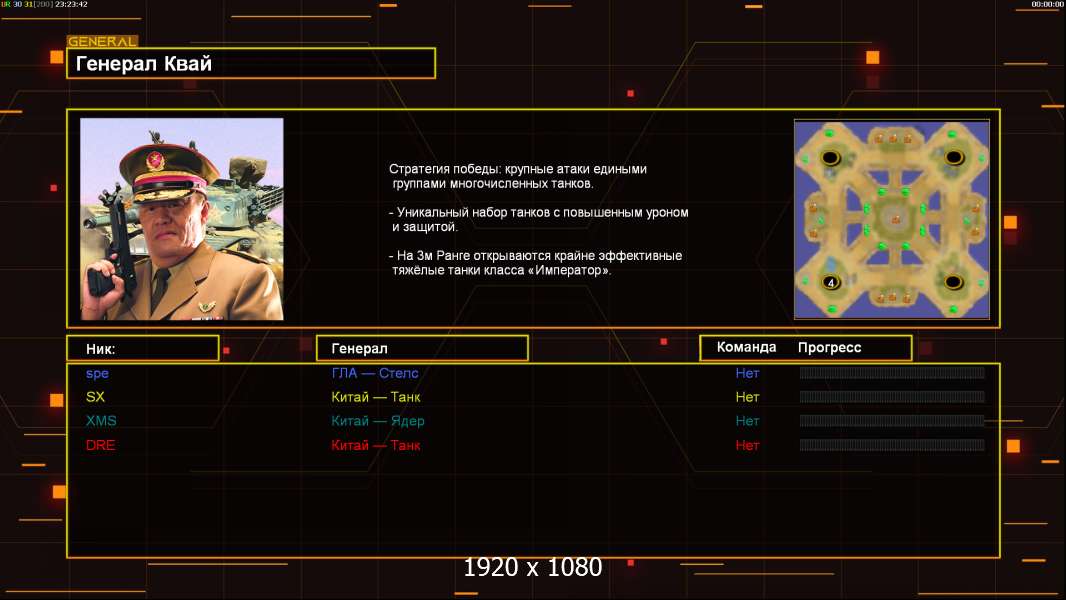Click team value 'Нет' for DRE
The image size is (1066, 600).
click(x=747, y=445)
